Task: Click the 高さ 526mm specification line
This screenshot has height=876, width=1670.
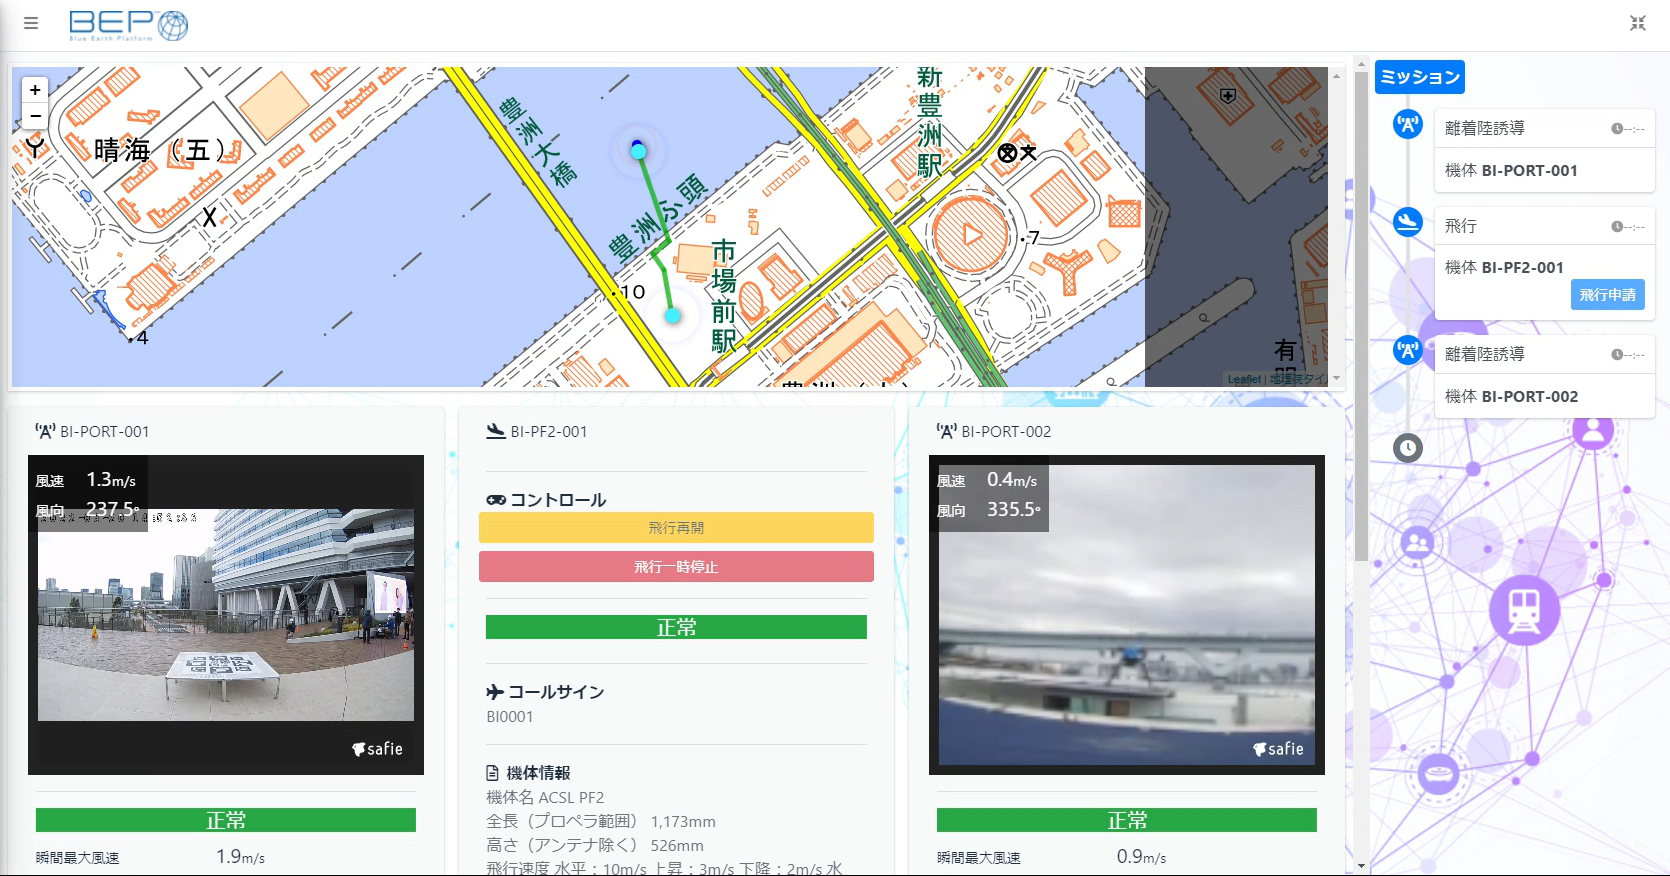Action: [x=595, y=845]
